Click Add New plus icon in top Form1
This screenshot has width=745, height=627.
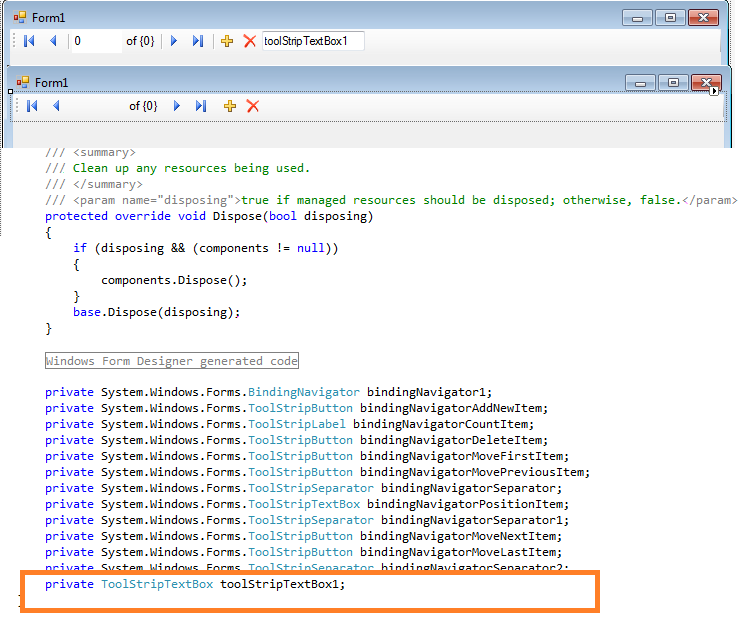tap(227, 41)
